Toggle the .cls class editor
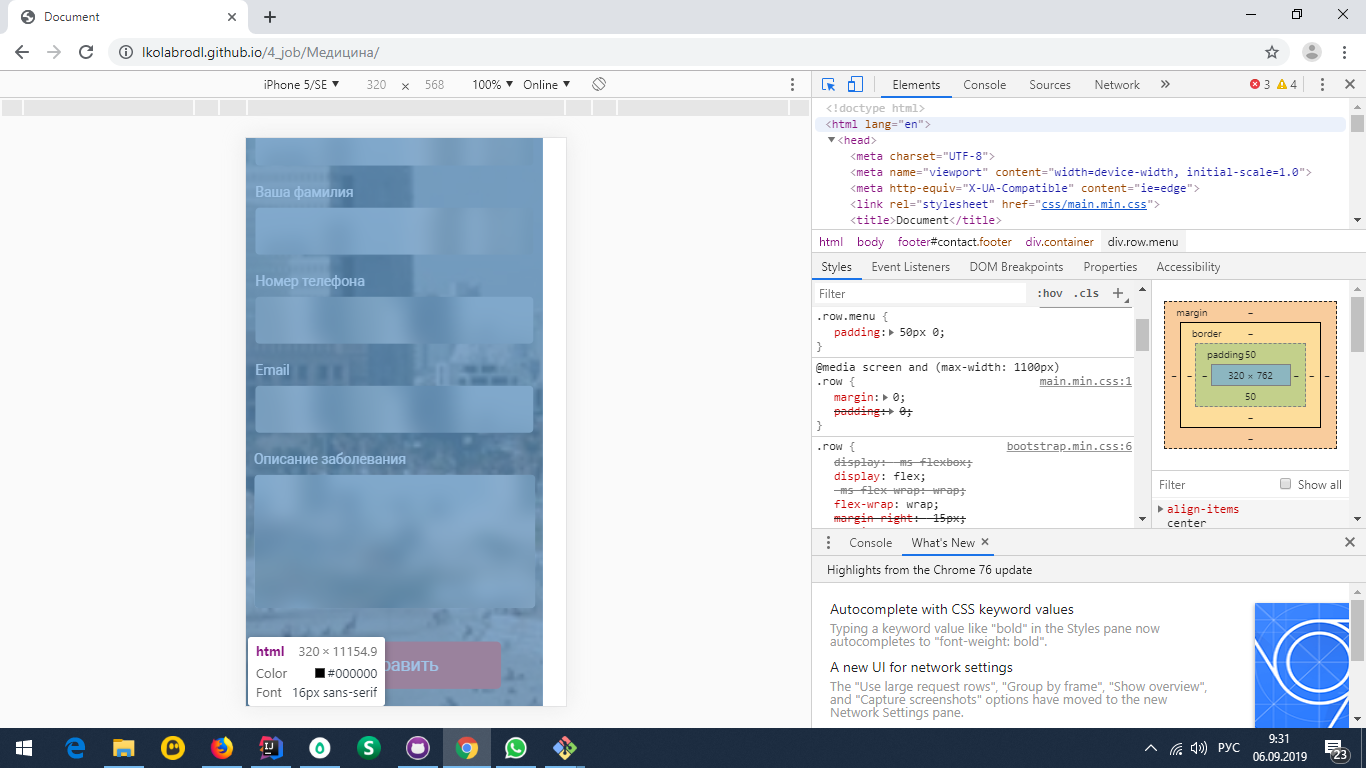1366x768 pixels. (1086, 294)
